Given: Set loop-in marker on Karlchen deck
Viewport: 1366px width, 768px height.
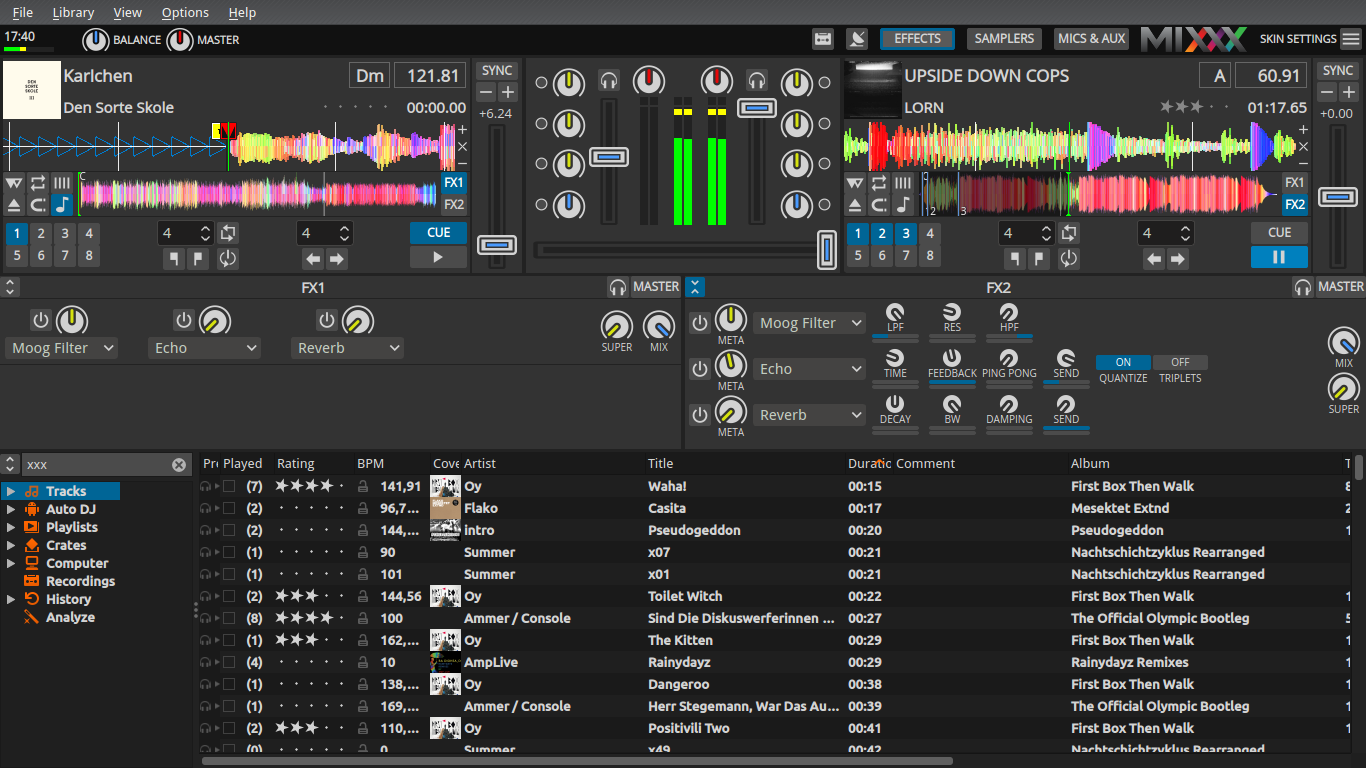Looking at the screenshot, I should (174, 259).
